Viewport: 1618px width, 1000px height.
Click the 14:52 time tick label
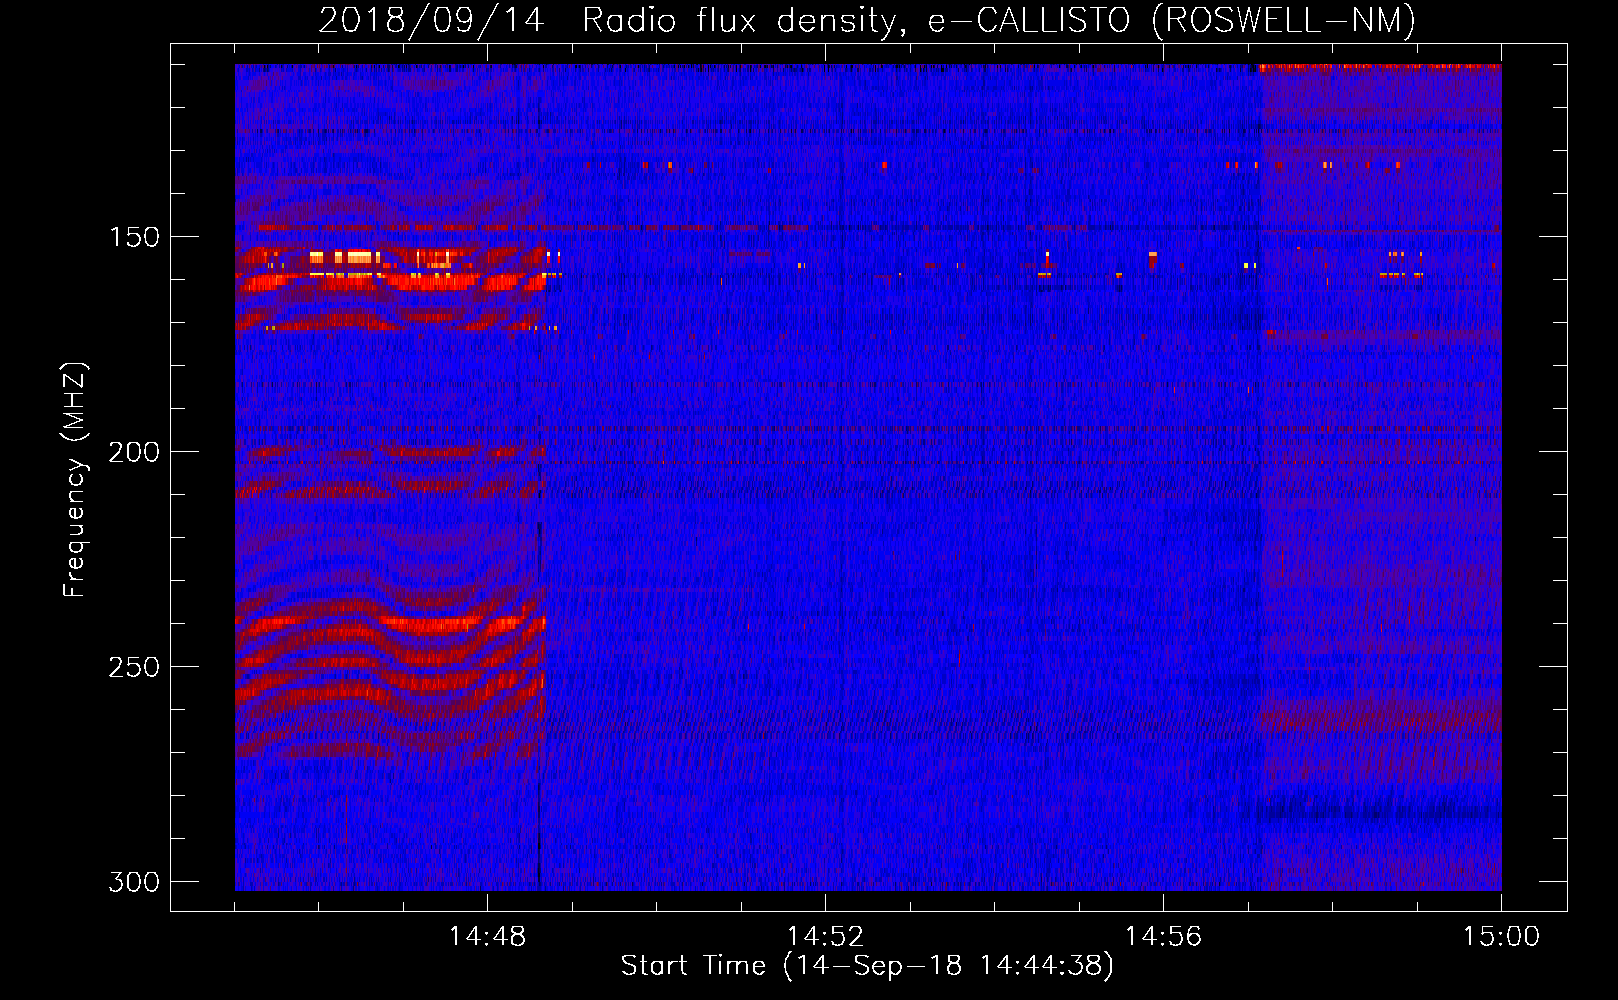825,937
